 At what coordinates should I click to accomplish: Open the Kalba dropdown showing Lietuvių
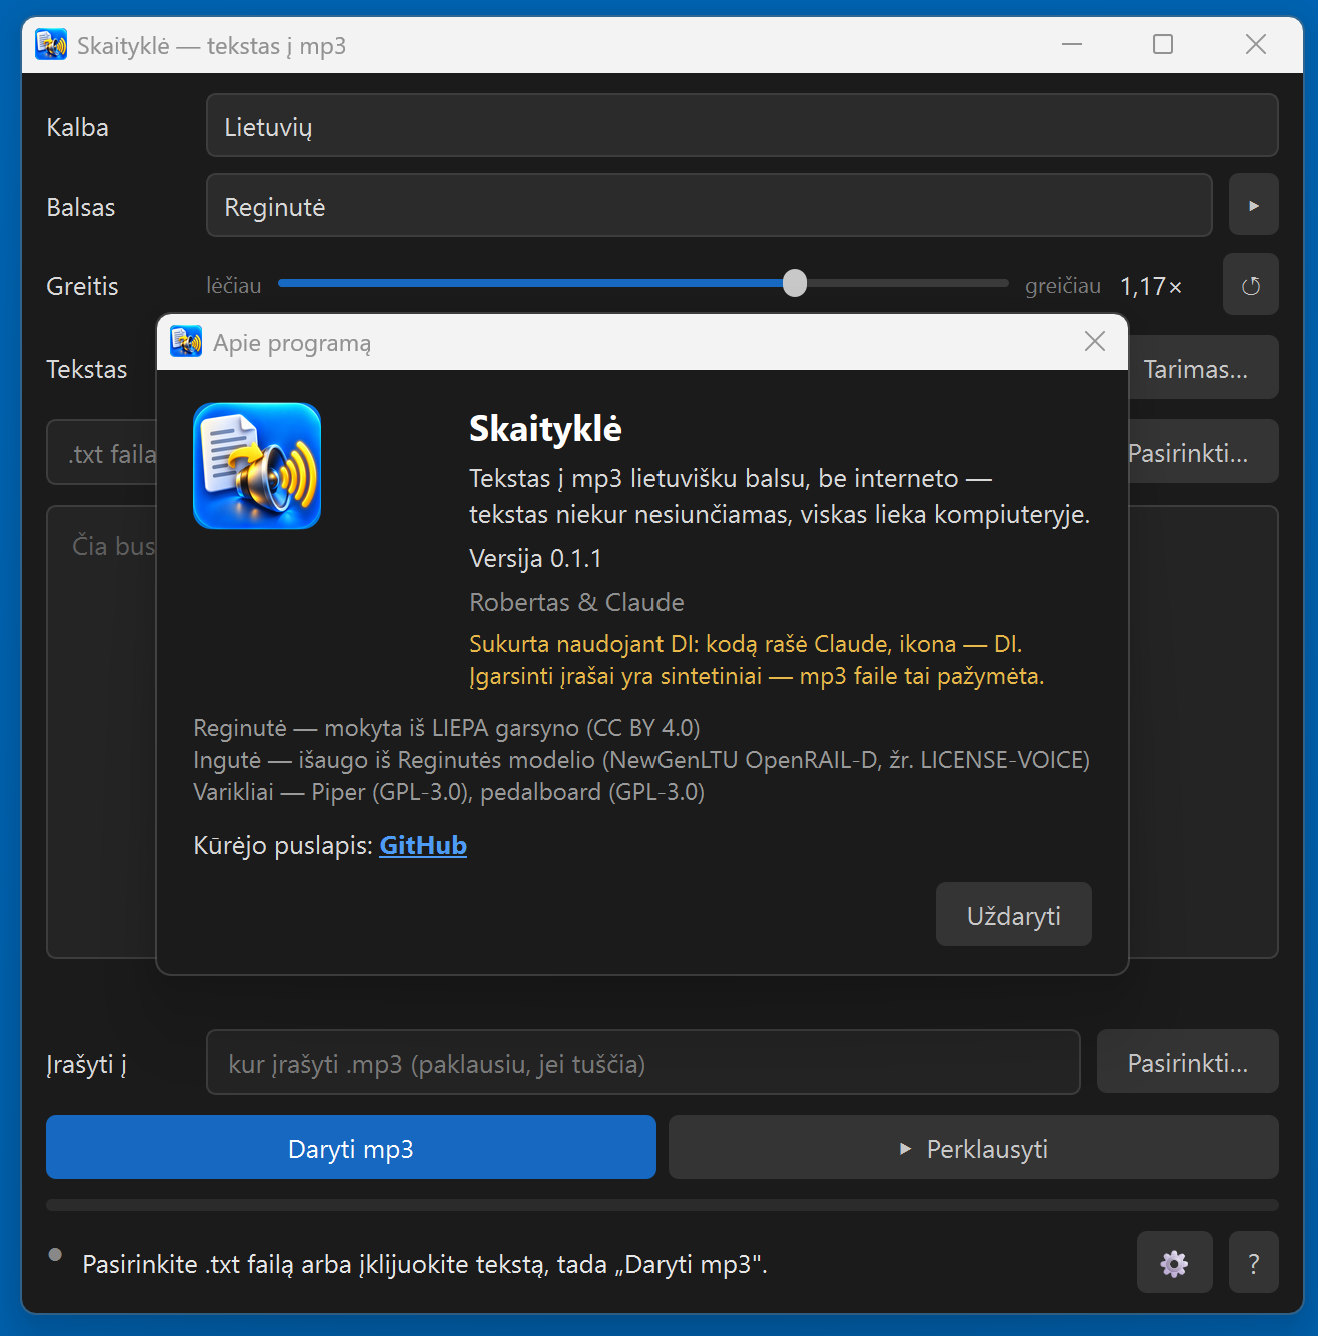click(742, 126)
